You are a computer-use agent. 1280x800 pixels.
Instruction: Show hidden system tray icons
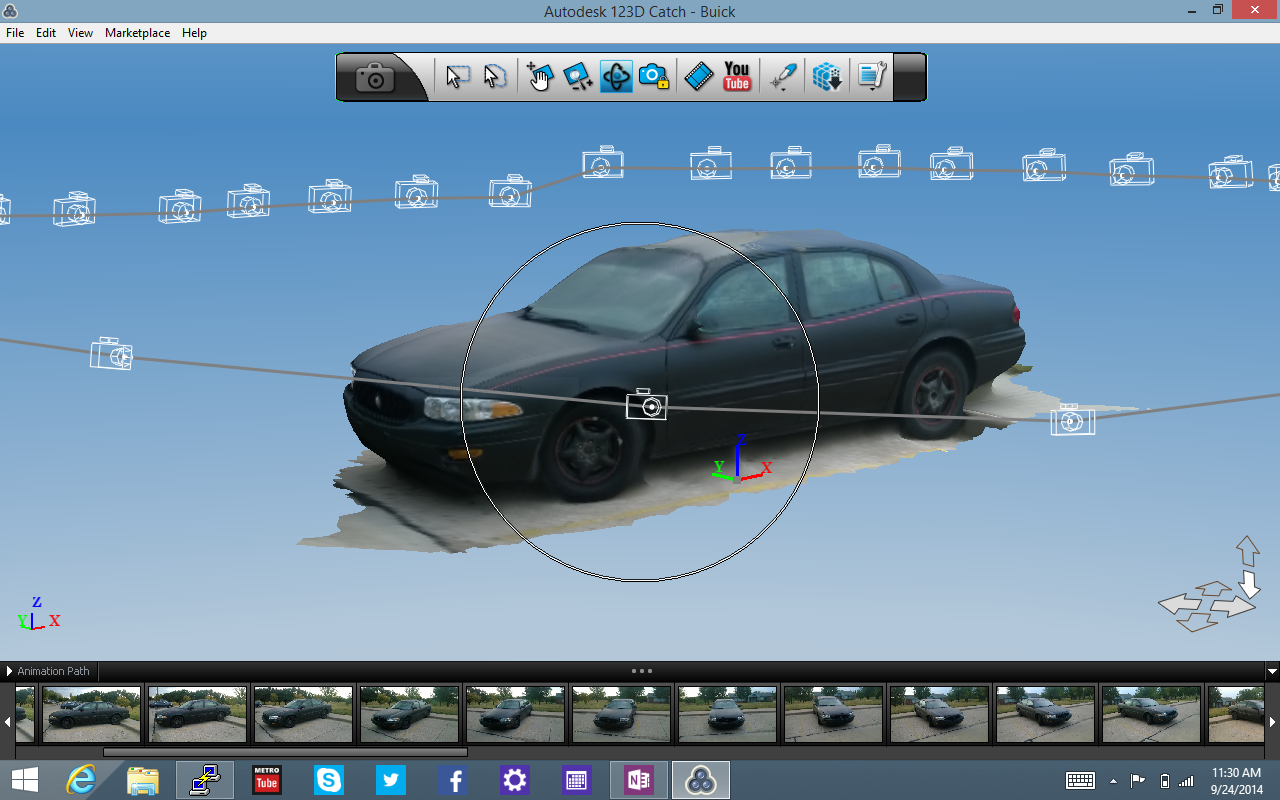coord(1113,781)
